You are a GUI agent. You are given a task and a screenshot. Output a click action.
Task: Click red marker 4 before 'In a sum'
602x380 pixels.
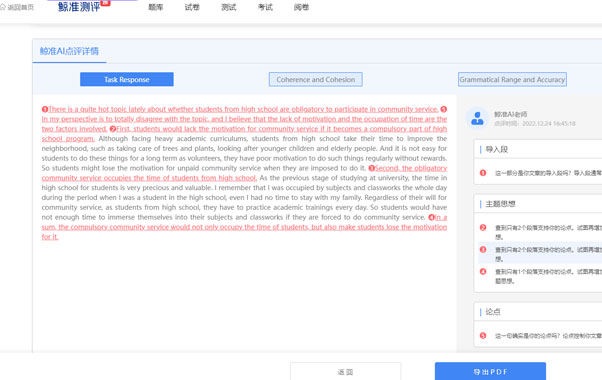tap(431, 217)
